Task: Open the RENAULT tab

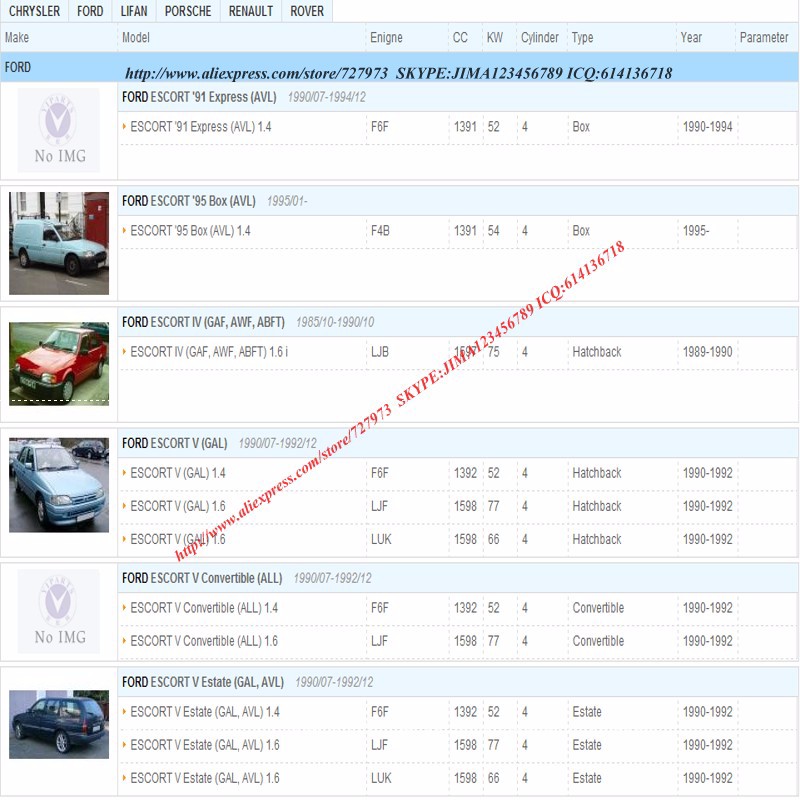Action: [251, 11]
